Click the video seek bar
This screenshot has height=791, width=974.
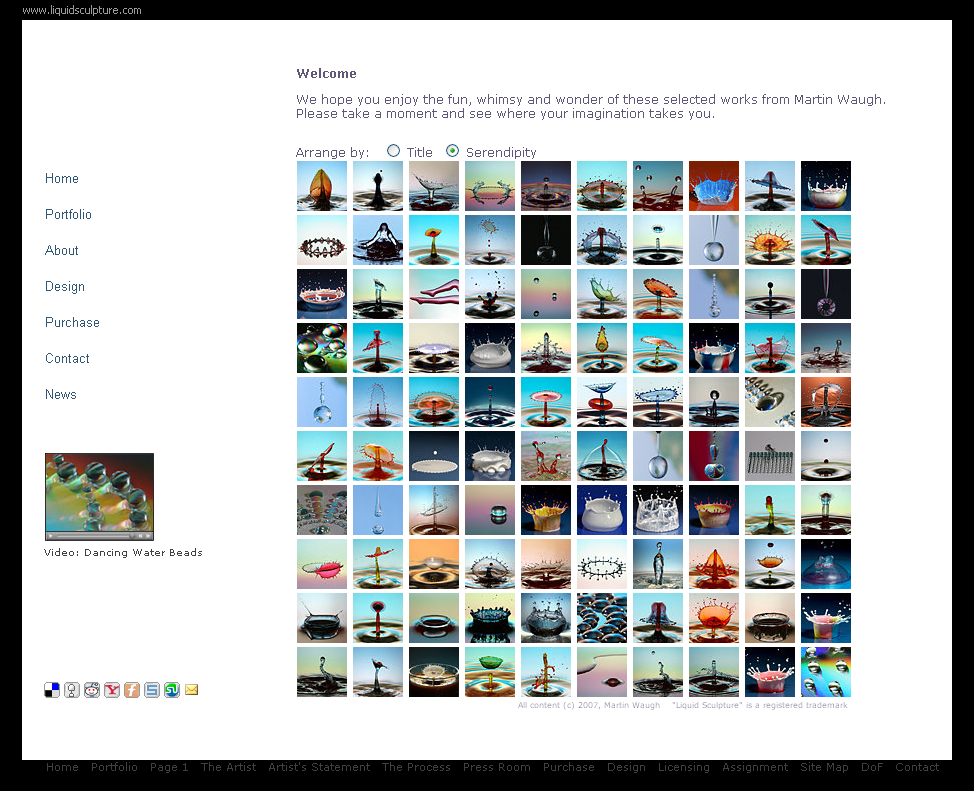coord(95,536)
